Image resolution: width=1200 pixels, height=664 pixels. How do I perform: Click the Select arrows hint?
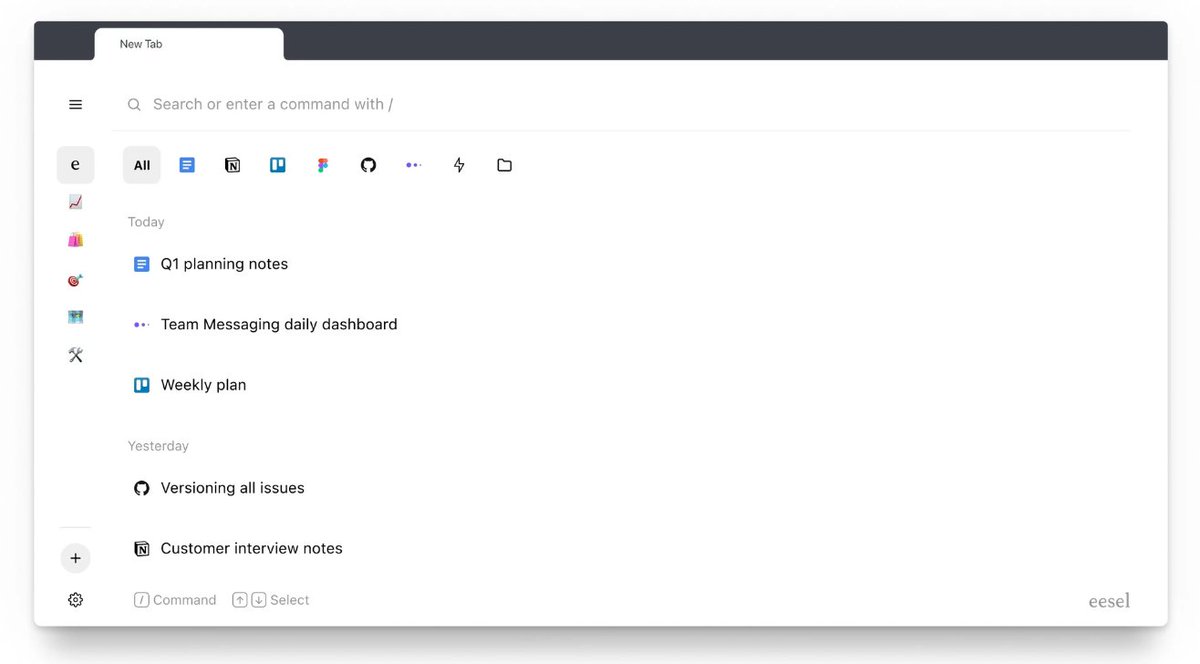(271, 600)
